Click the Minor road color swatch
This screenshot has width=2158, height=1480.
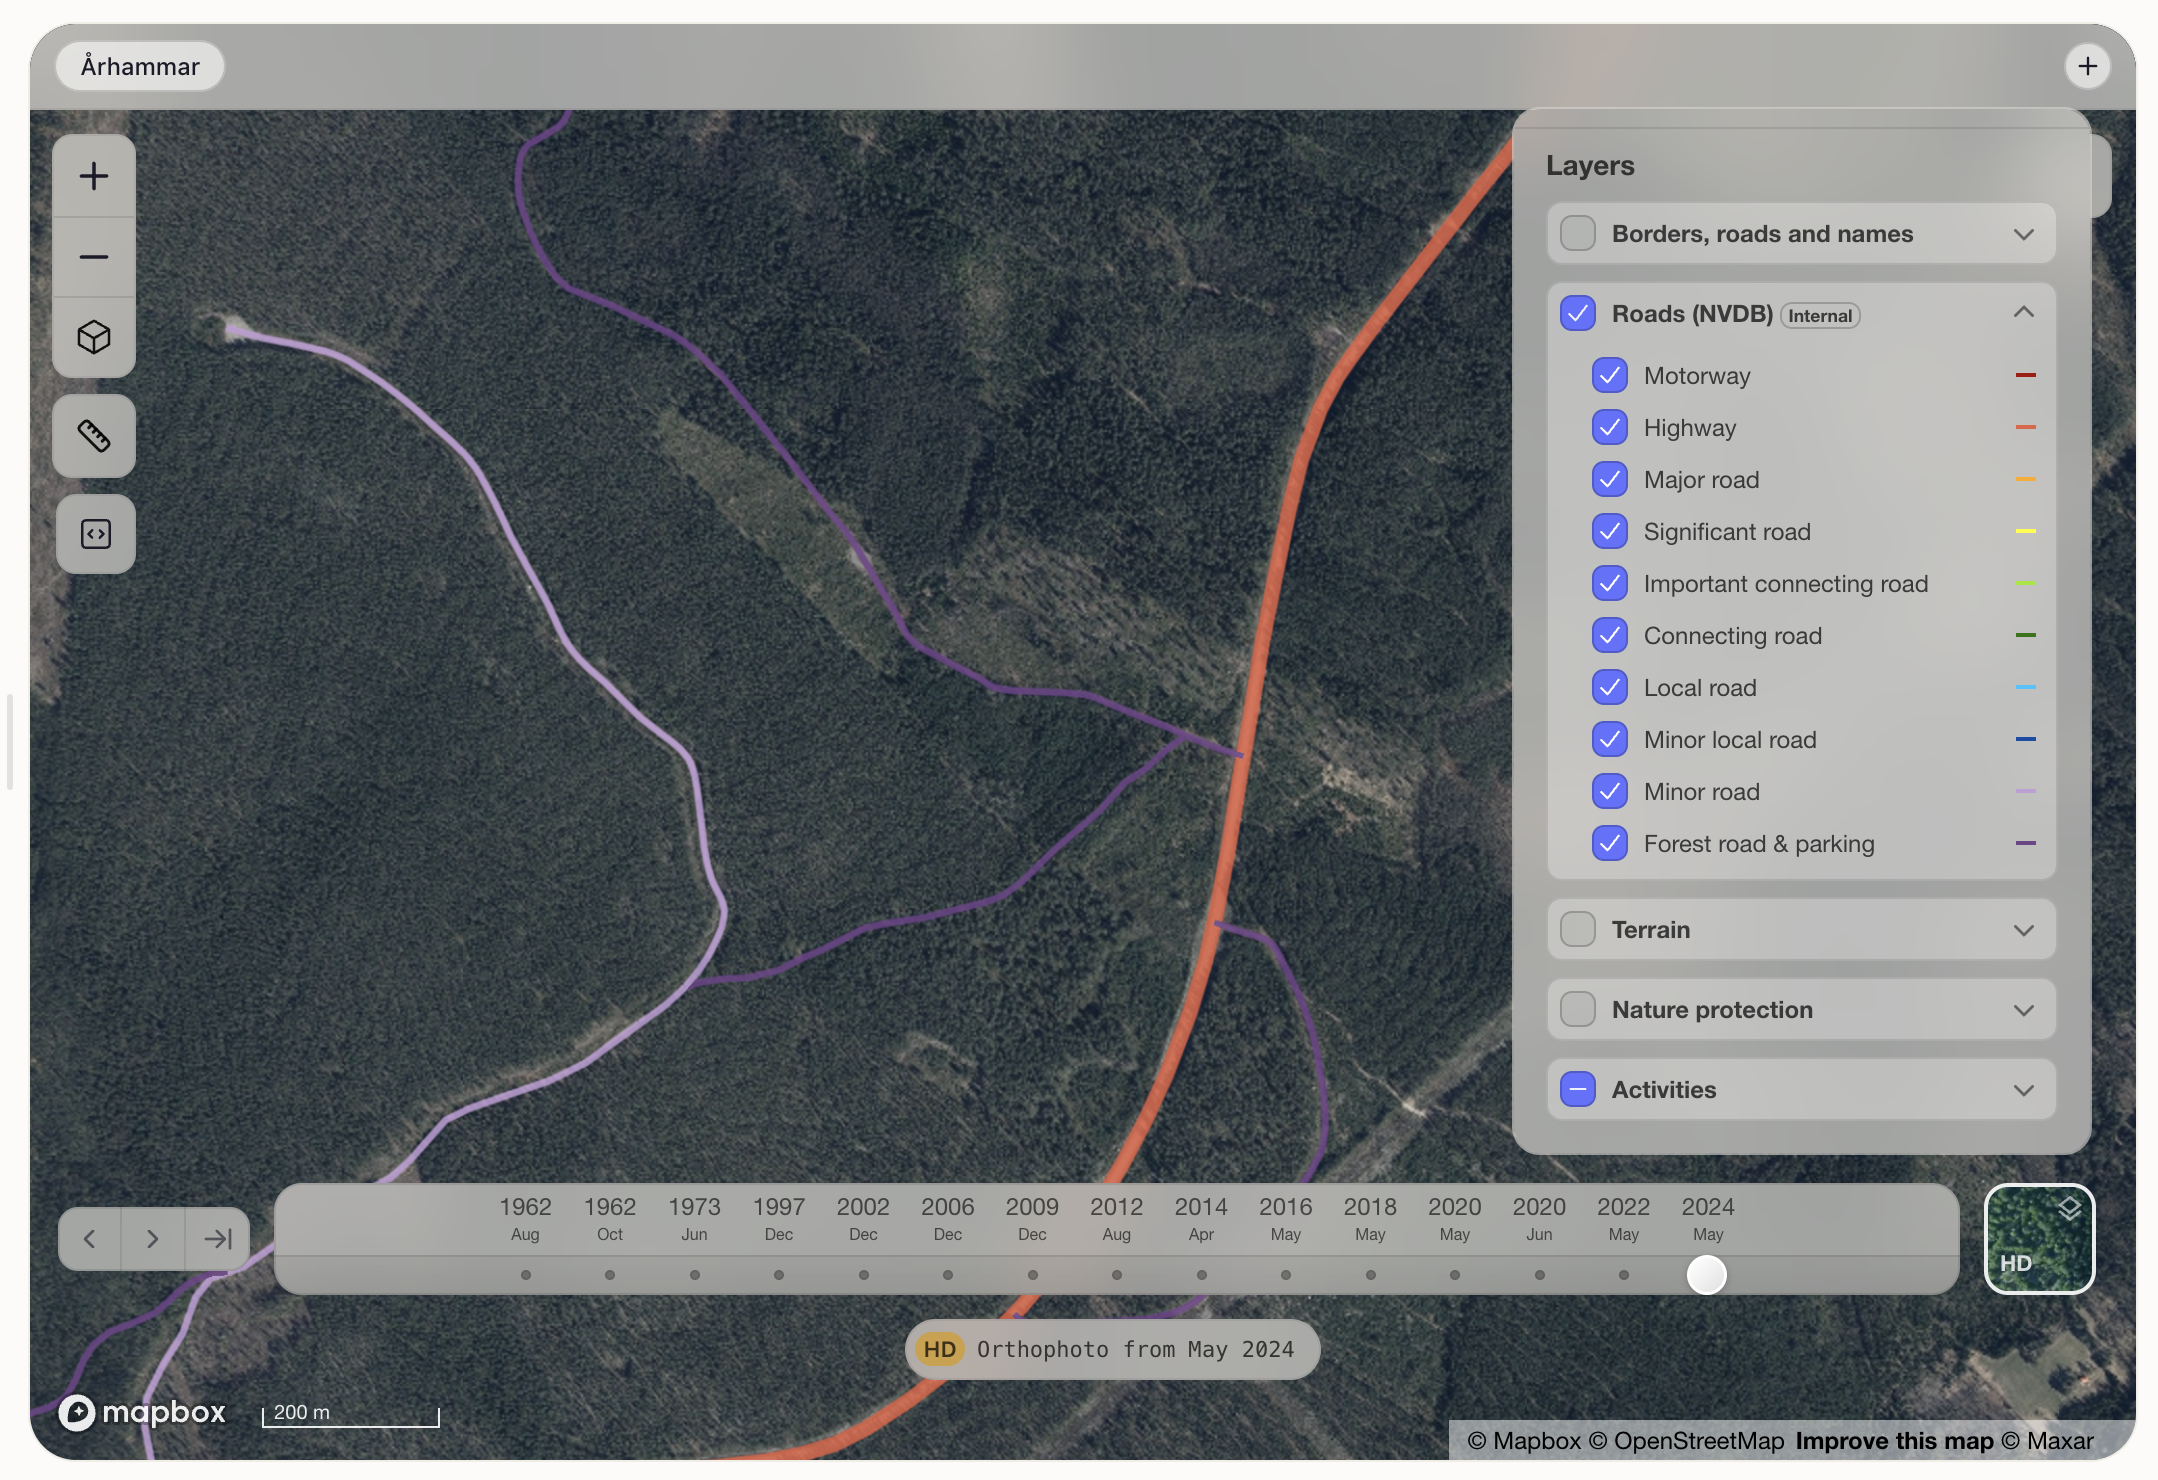coord(2026,791)
